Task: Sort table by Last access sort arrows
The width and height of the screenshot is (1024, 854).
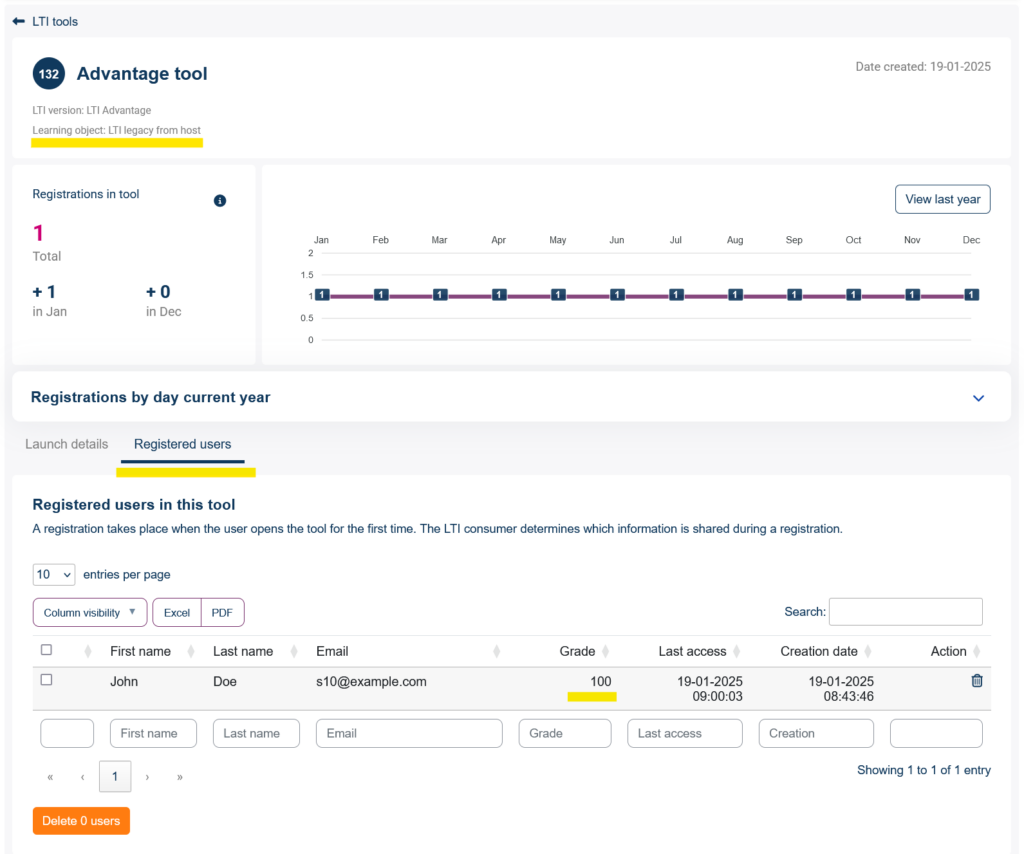Action: [737, 651]
